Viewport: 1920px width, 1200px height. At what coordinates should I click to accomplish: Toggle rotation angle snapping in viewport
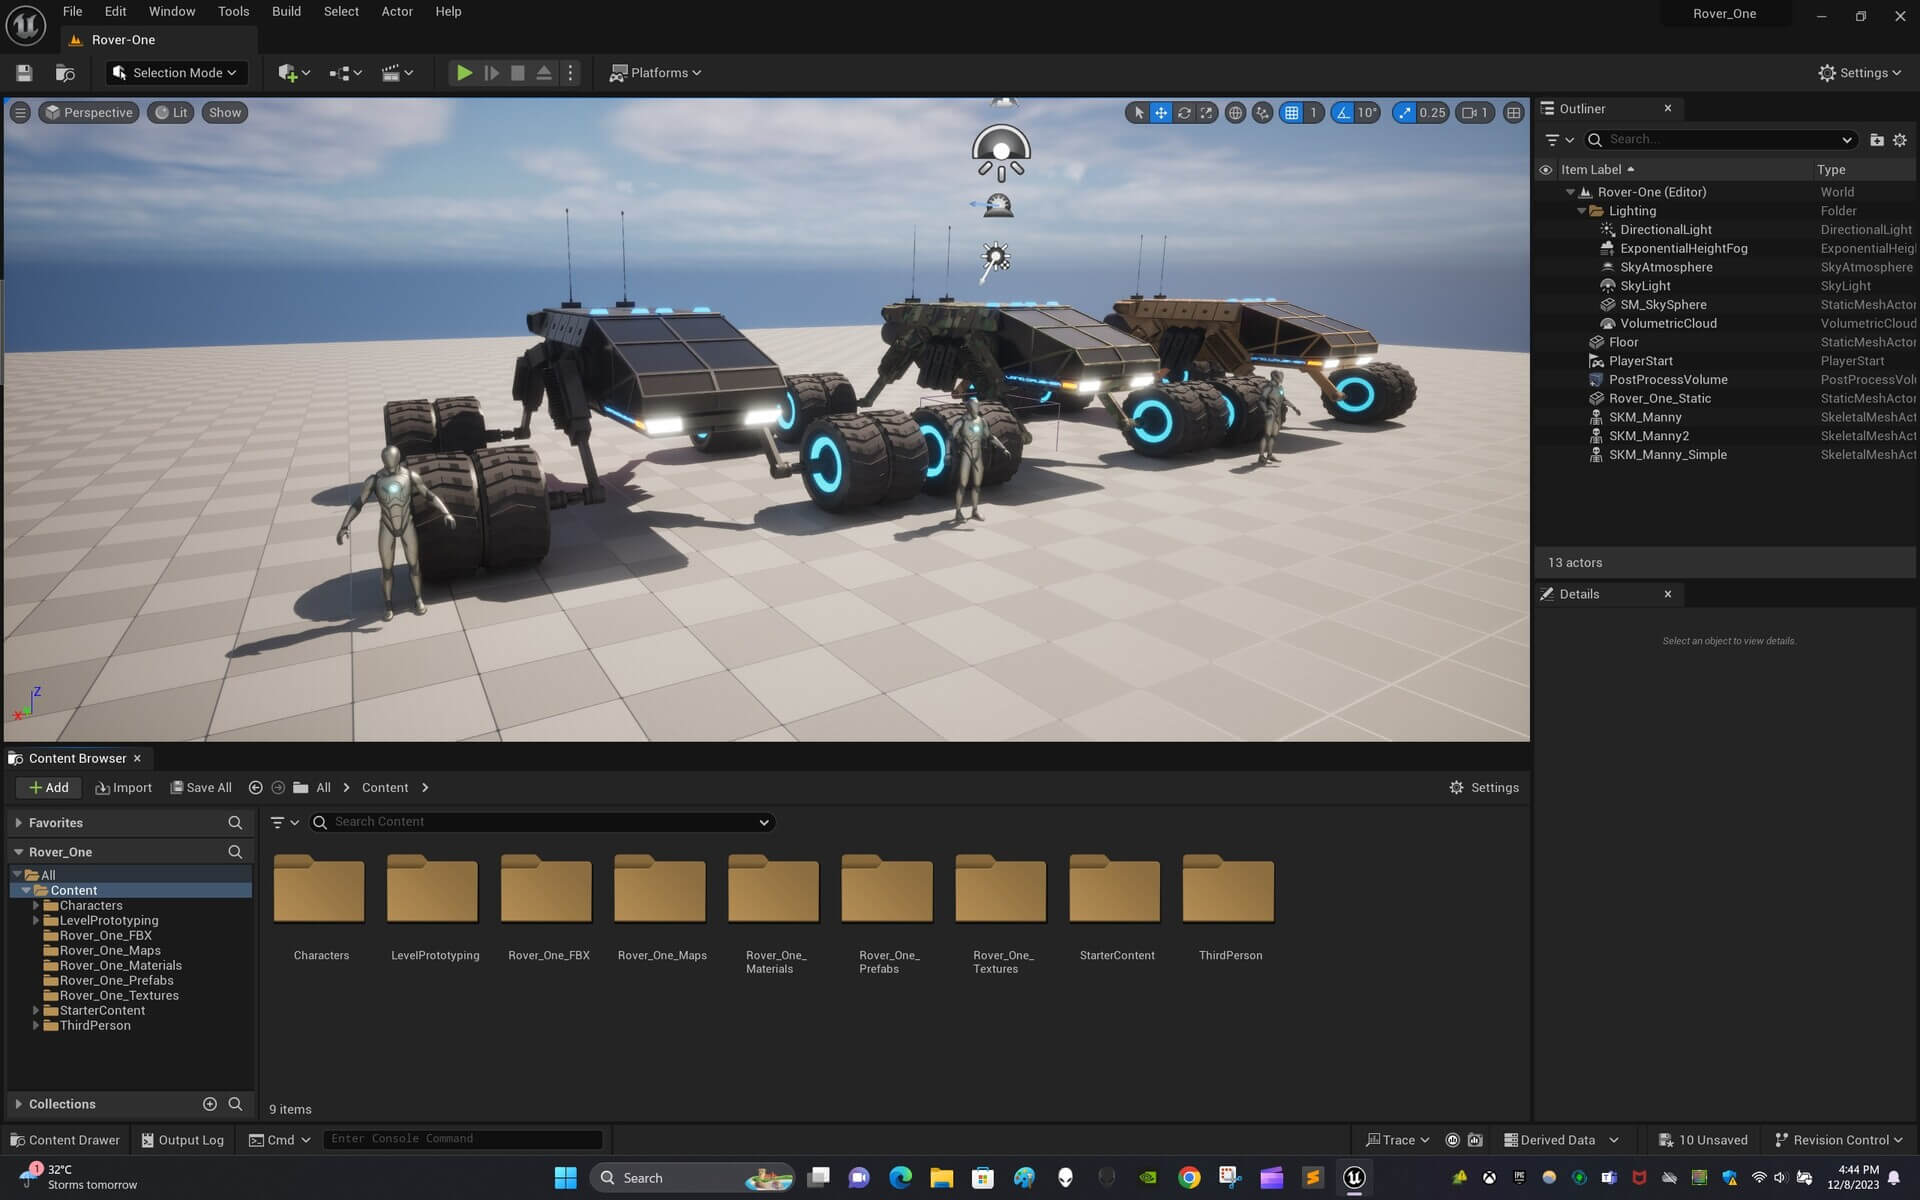point(1343,113)
